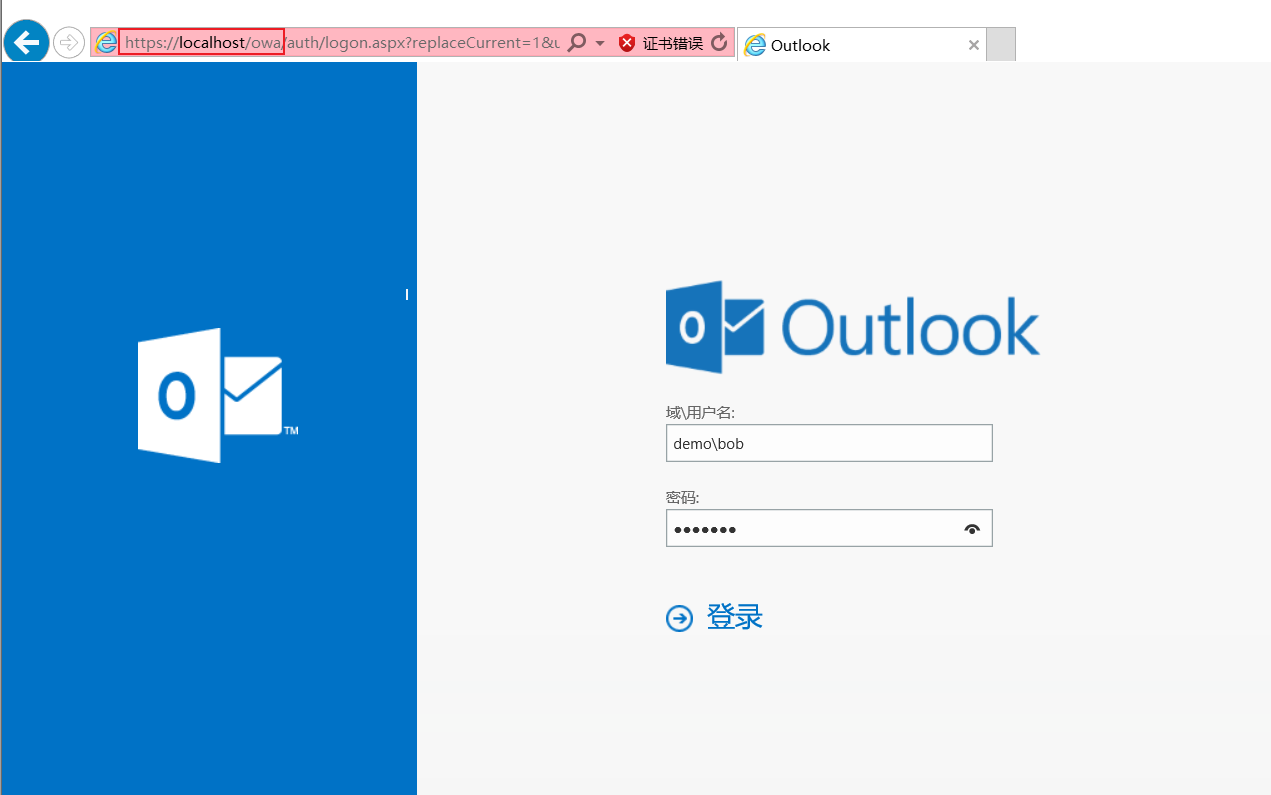The width and height of the screenshot is (1271, 795).
Task: Click the circular arrow icon beside 登录
Action: pyautogui.click(x=680, y=617)
